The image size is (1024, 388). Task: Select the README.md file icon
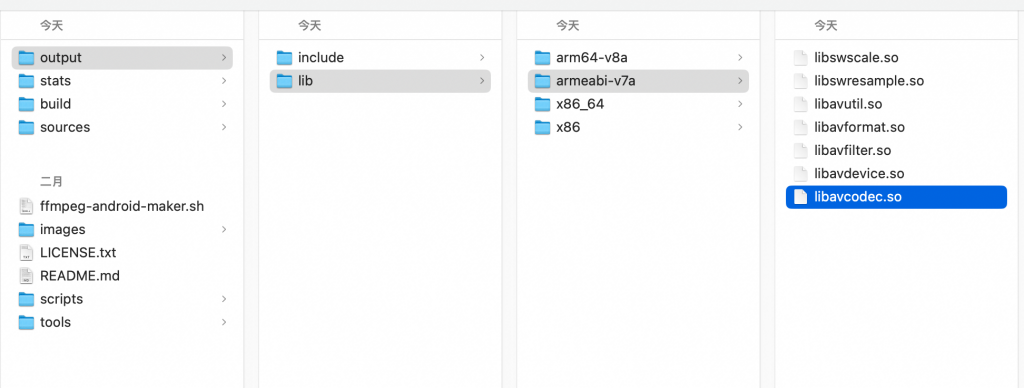(26, 276)
